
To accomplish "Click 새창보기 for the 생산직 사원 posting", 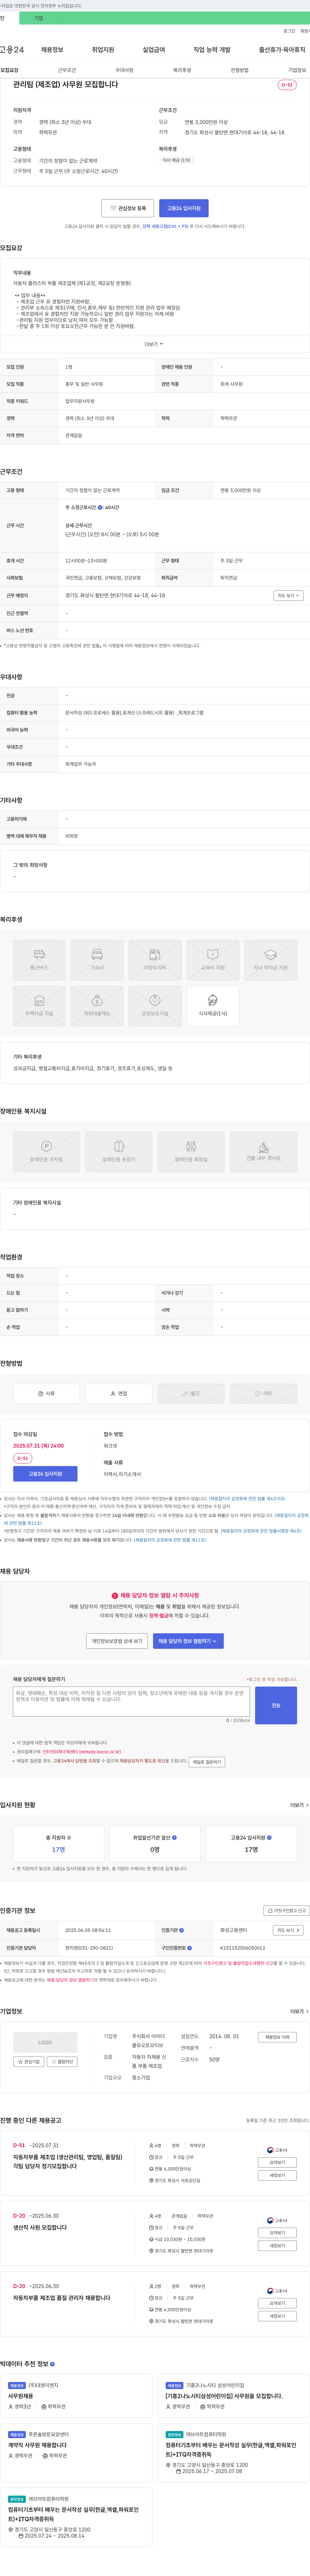I will pyautogui.click(x=277, y=2246).
